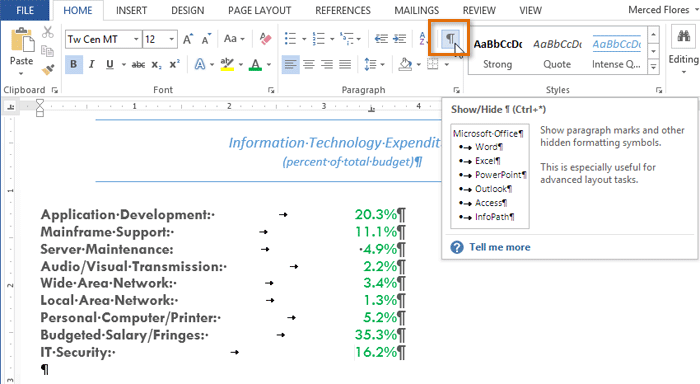The image size is (700, 384).
Task: Click the Multilevel List icon
Action: click(347, 39)
